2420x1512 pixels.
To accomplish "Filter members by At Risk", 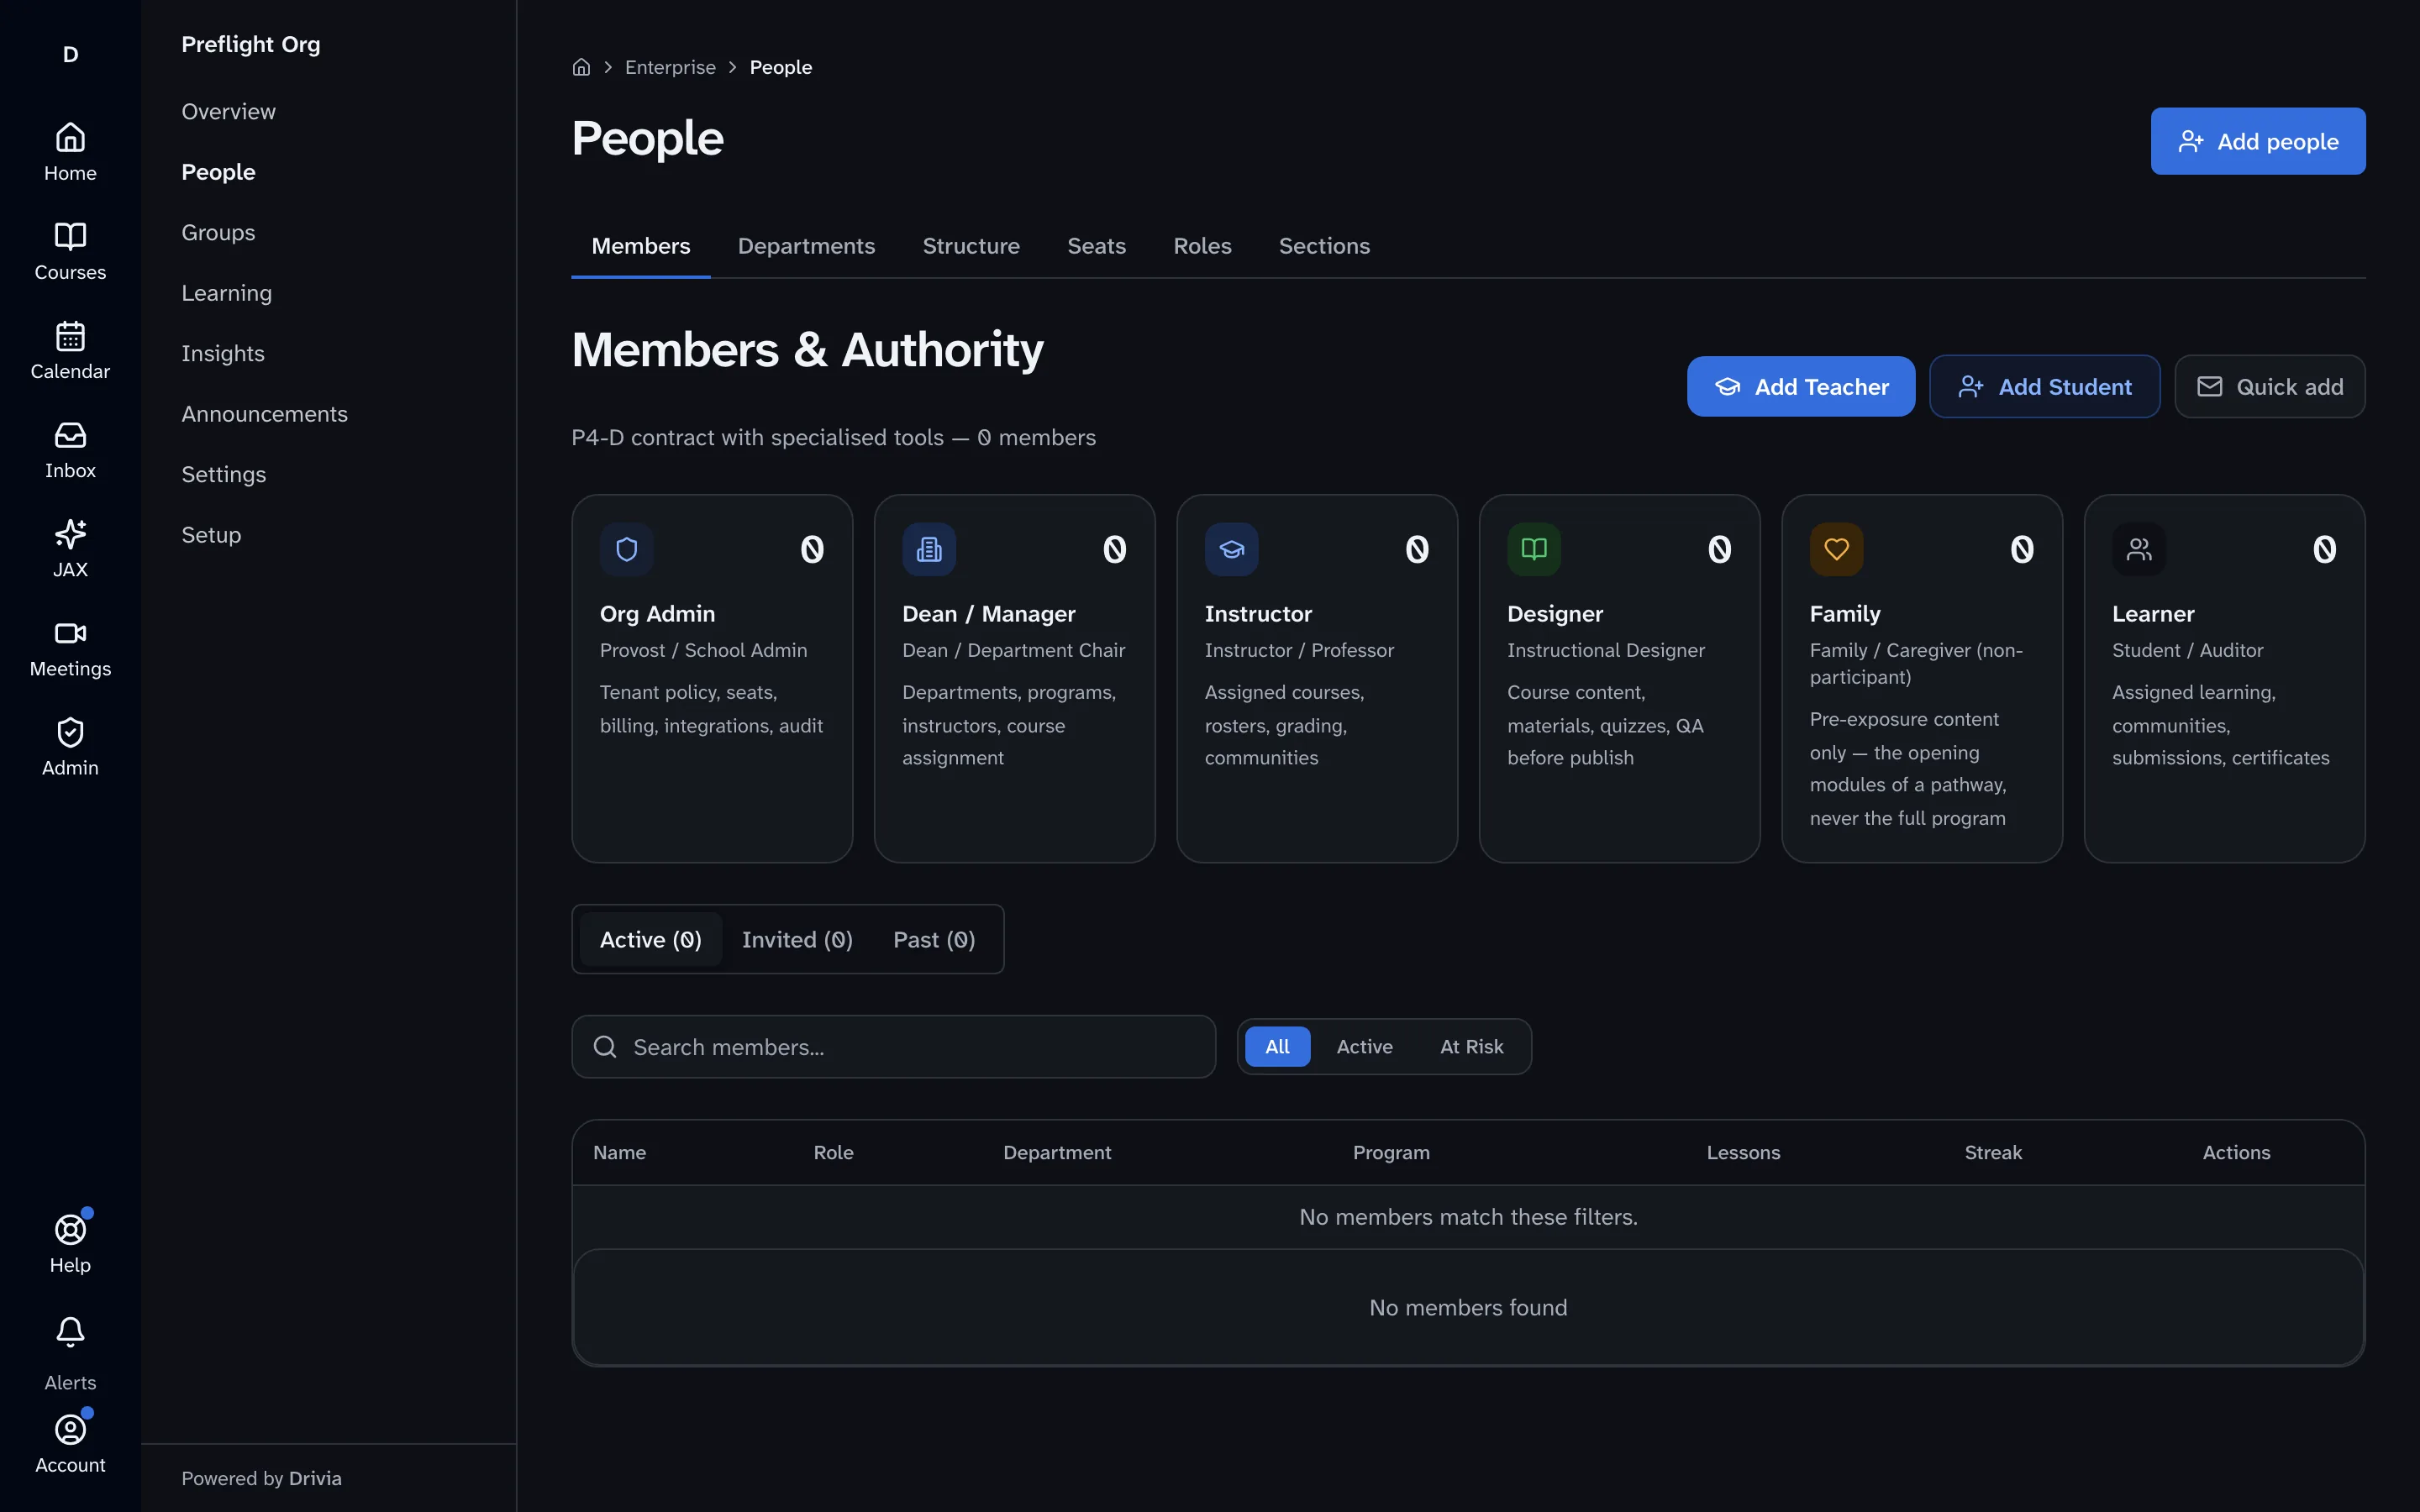I will pos(1471,1046).
